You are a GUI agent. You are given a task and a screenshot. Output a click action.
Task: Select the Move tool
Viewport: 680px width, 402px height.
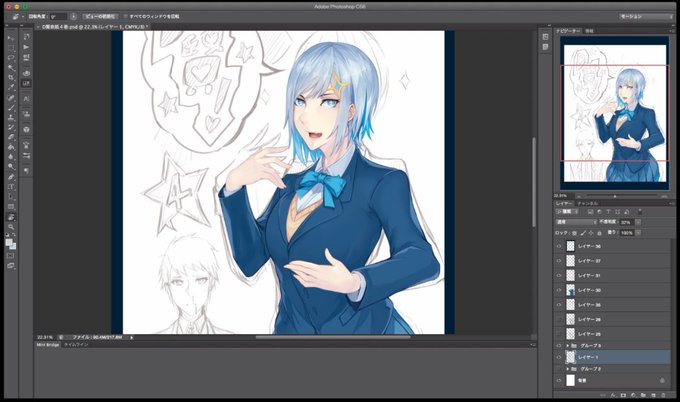point(11,38)
